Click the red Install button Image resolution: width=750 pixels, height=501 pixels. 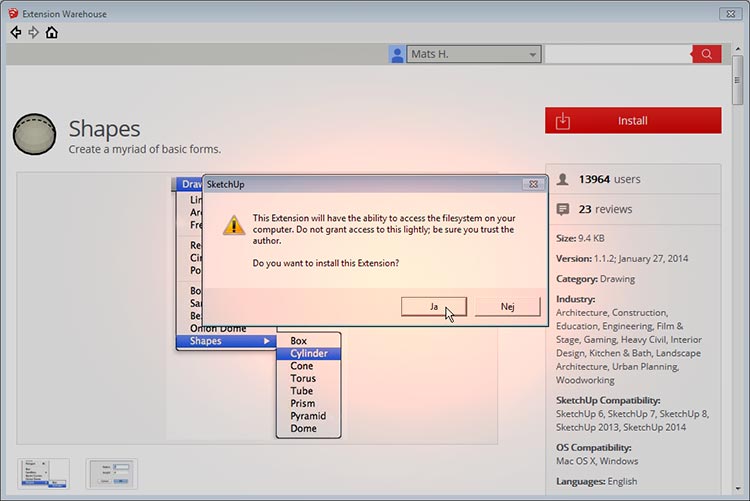(x=633, y=121)
